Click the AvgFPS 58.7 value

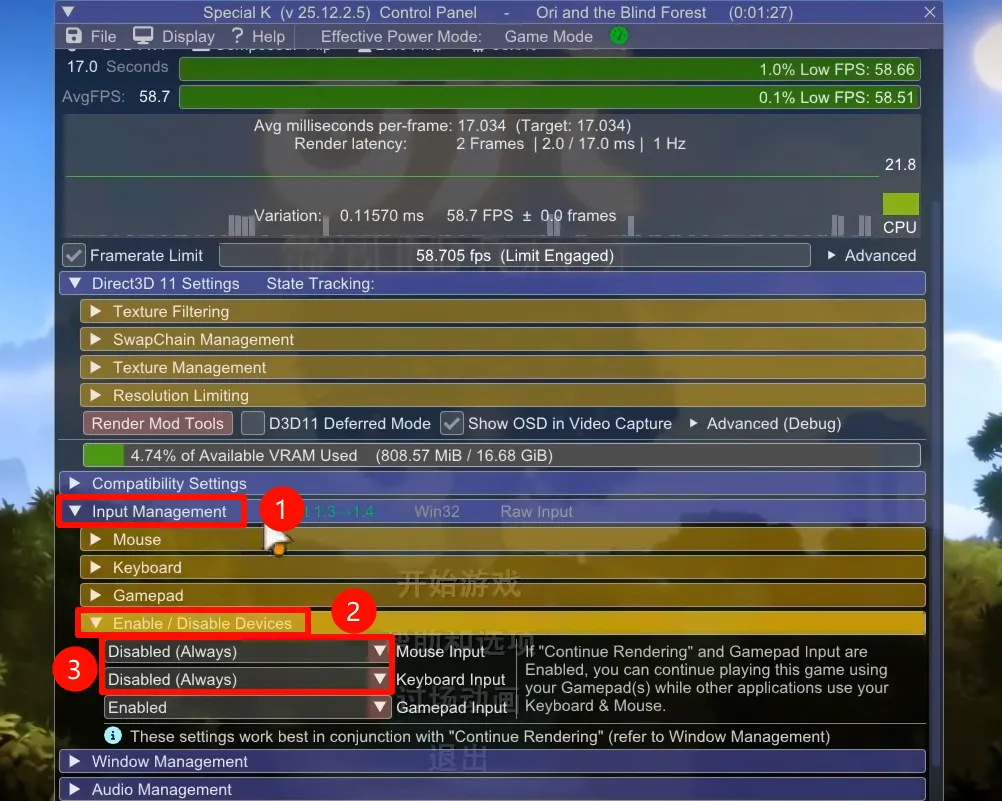tap(154, 97)
